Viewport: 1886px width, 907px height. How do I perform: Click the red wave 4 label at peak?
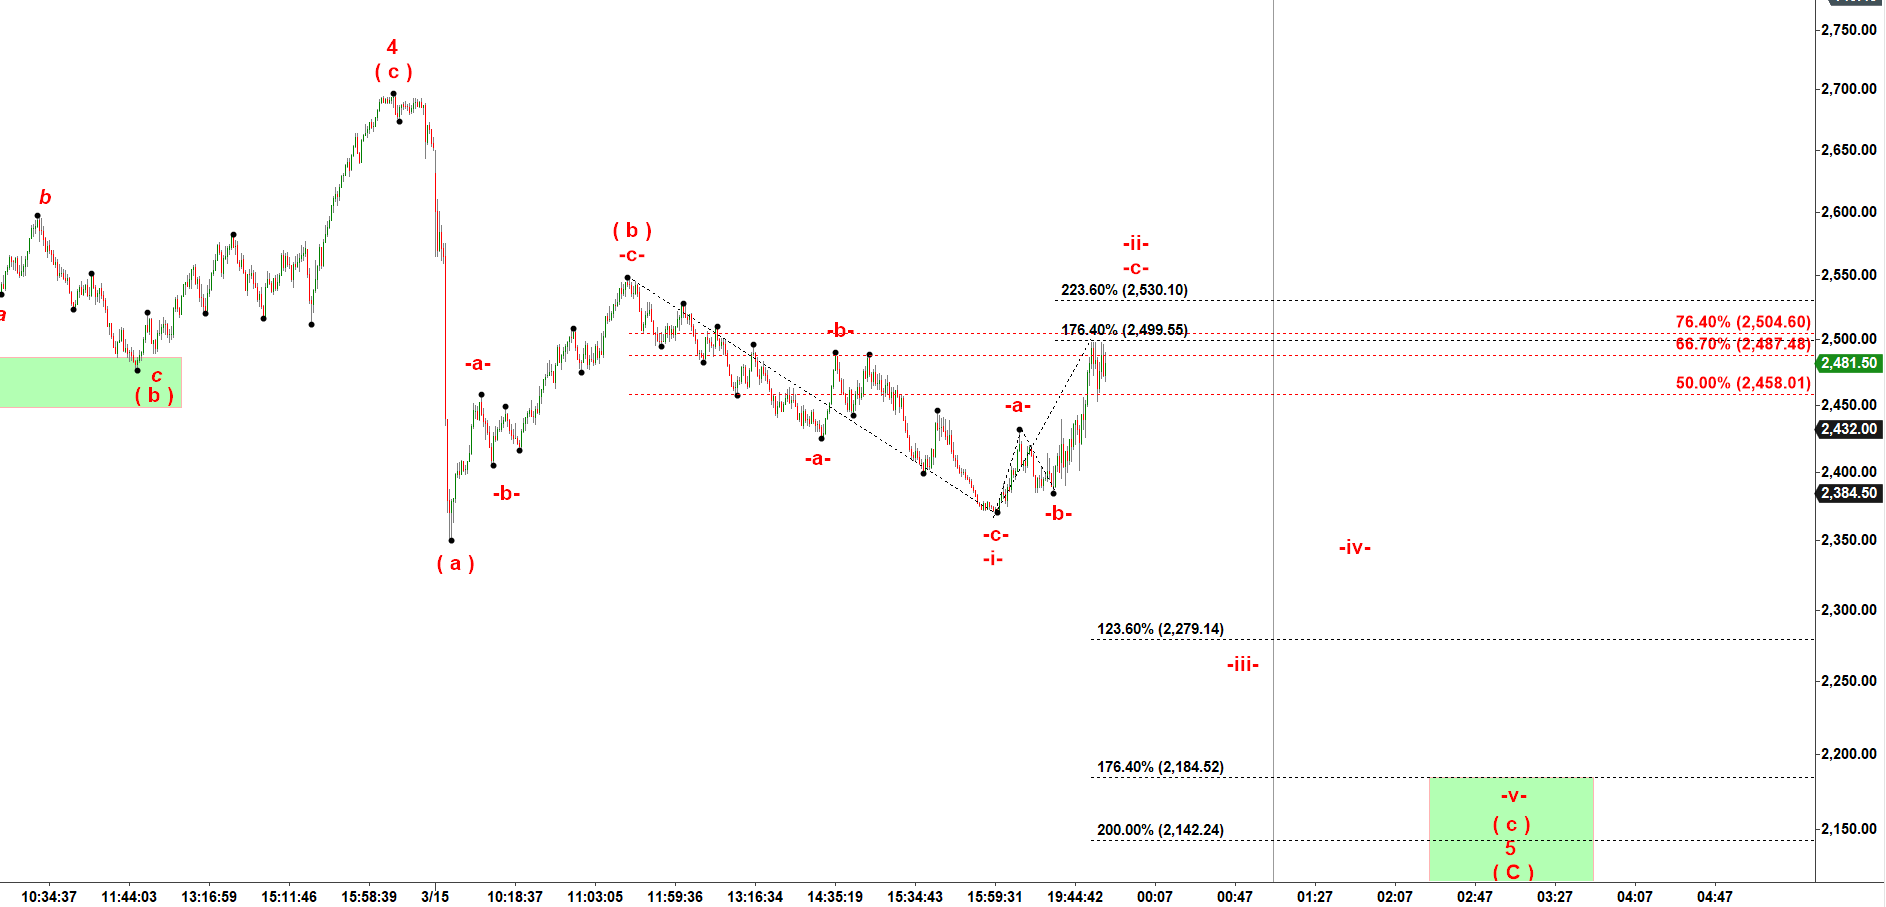pyautogui.click(x=392, y=47)
